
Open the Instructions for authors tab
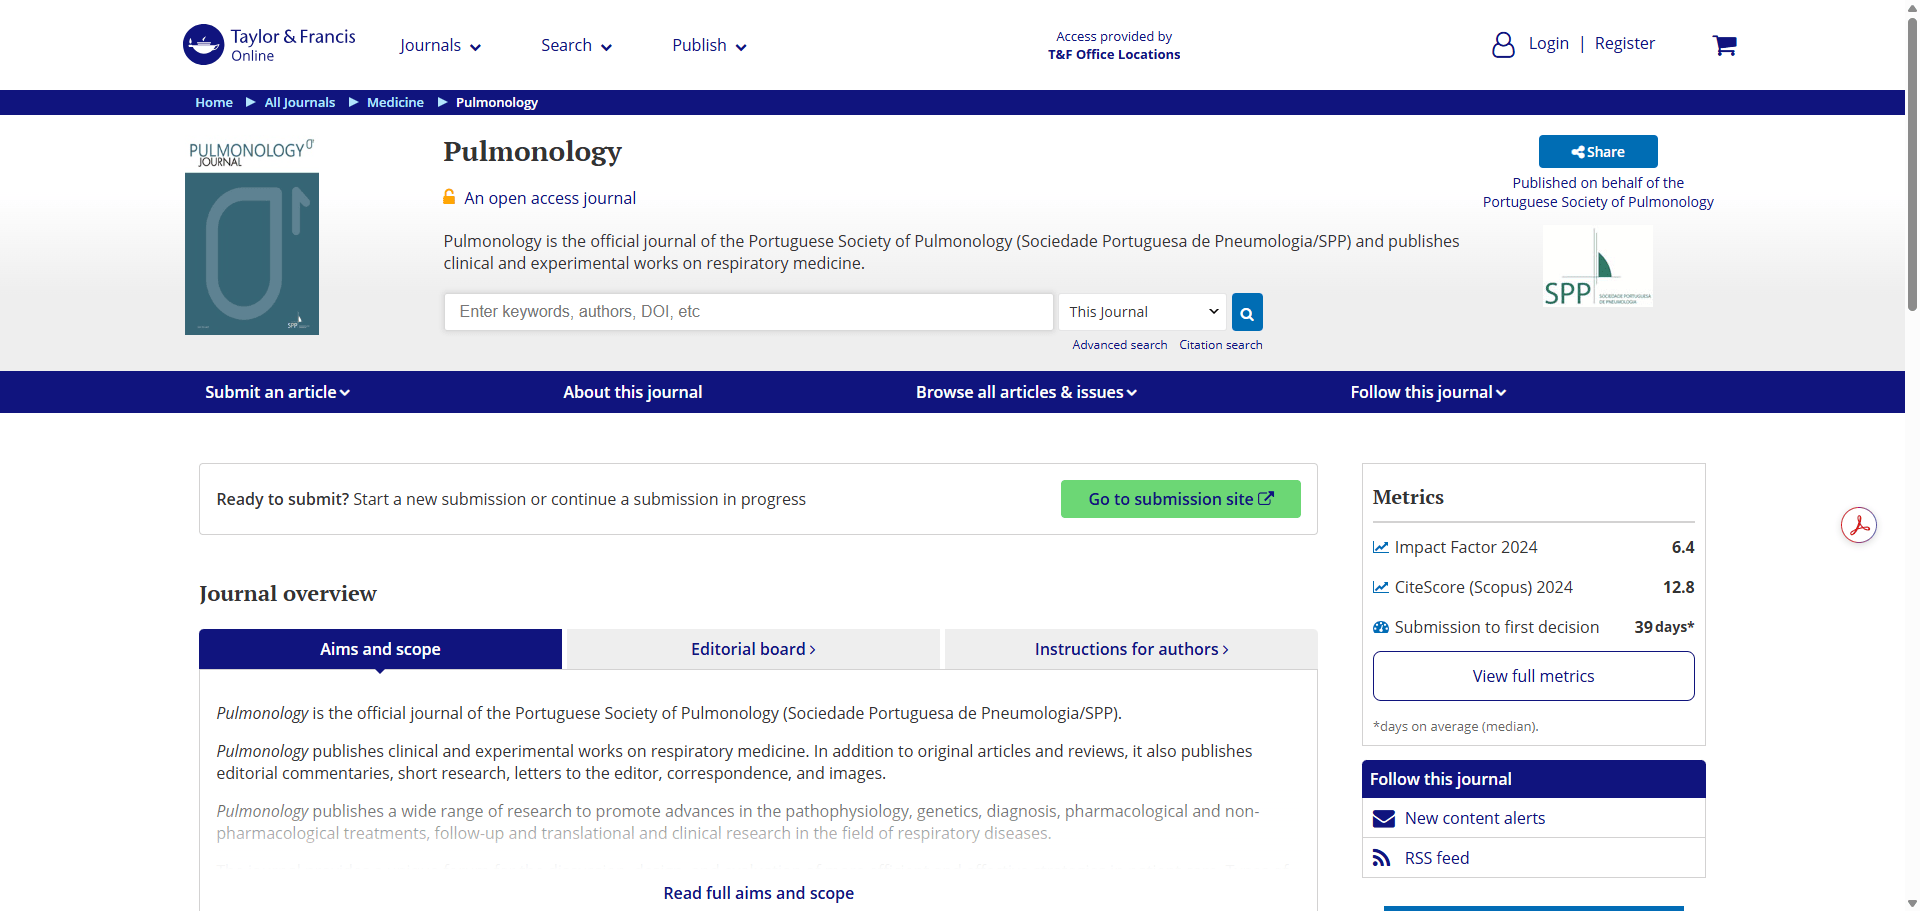tap(1131, 649)
